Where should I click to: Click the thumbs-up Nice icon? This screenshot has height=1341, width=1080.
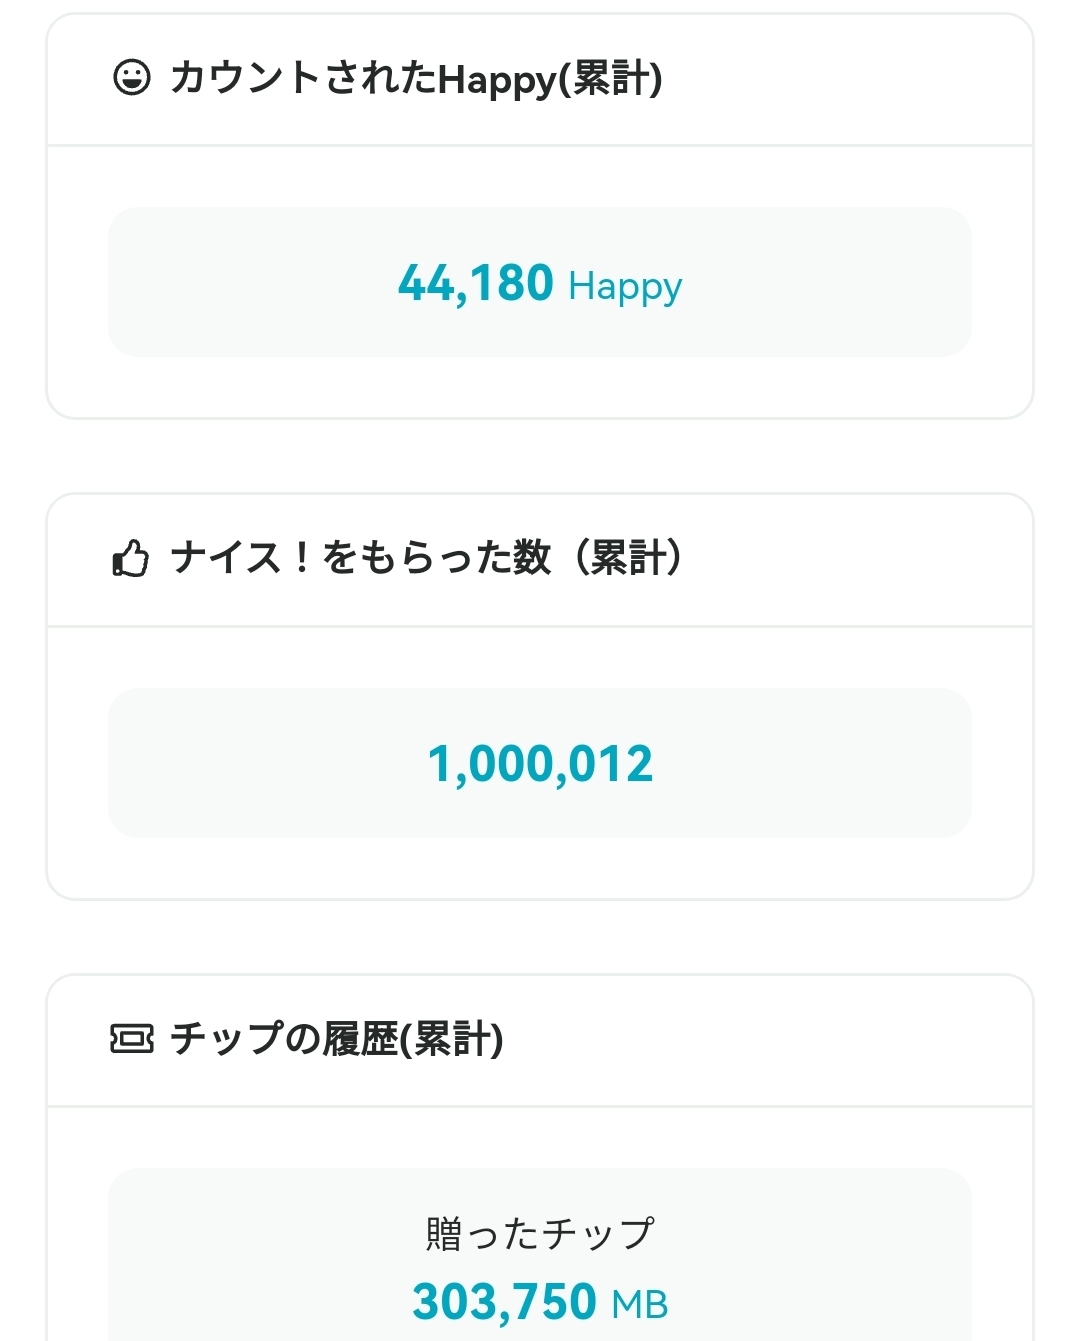click(x=130, y=558)
